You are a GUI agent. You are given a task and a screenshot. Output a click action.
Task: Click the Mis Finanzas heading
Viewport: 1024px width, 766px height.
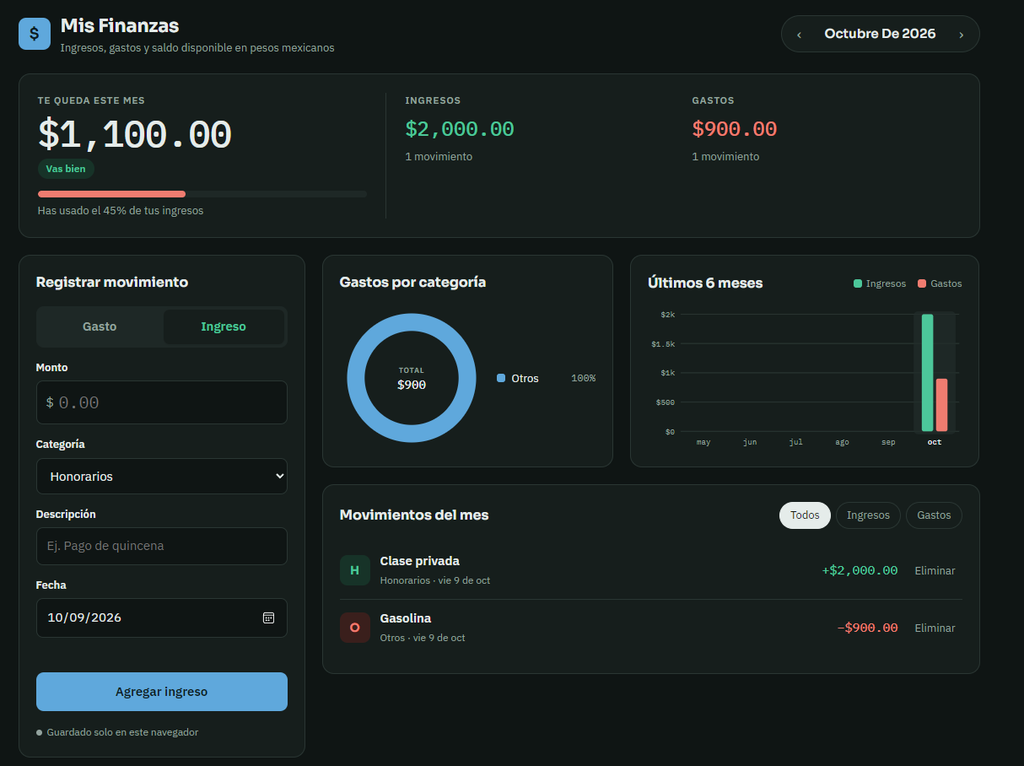click(120, 25)
